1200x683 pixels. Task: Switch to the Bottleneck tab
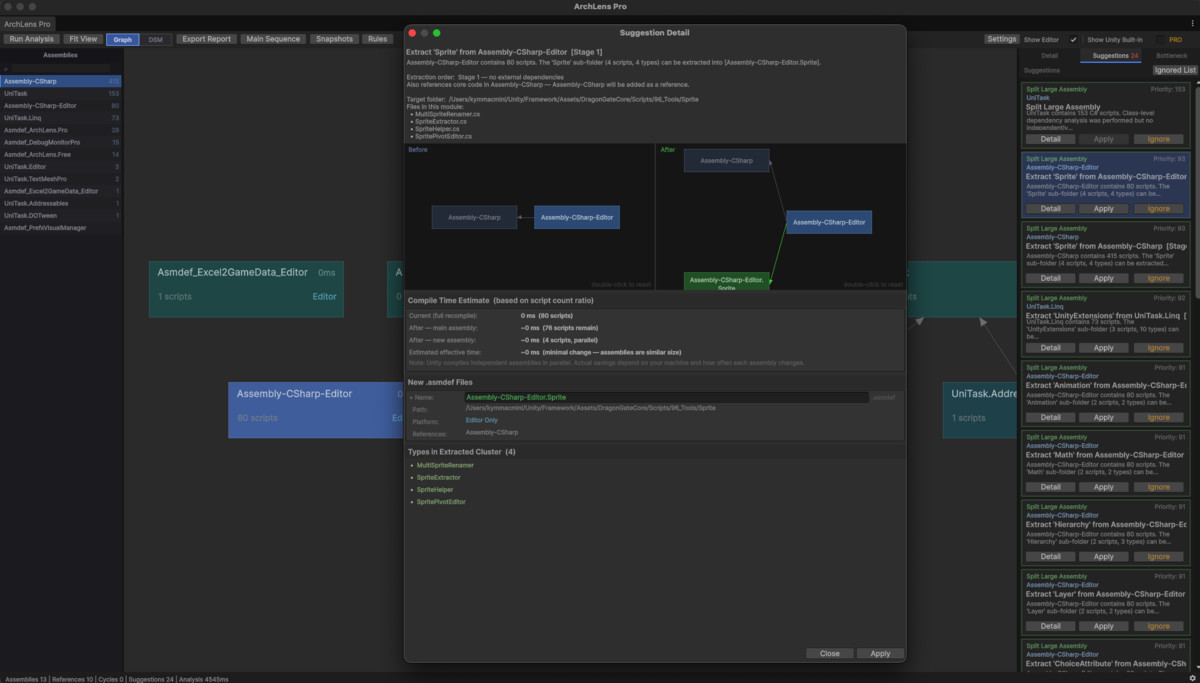pos(1171,55)
